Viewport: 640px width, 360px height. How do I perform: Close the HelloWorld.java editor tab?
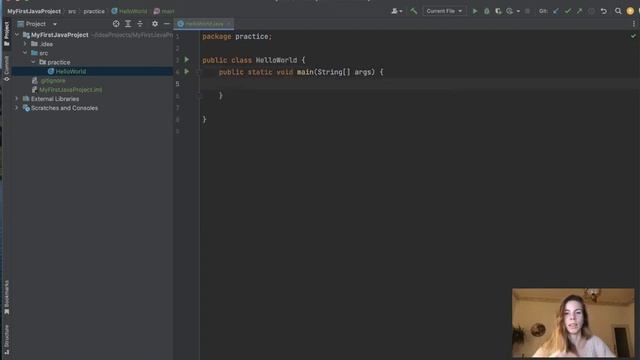pos(229,24)
